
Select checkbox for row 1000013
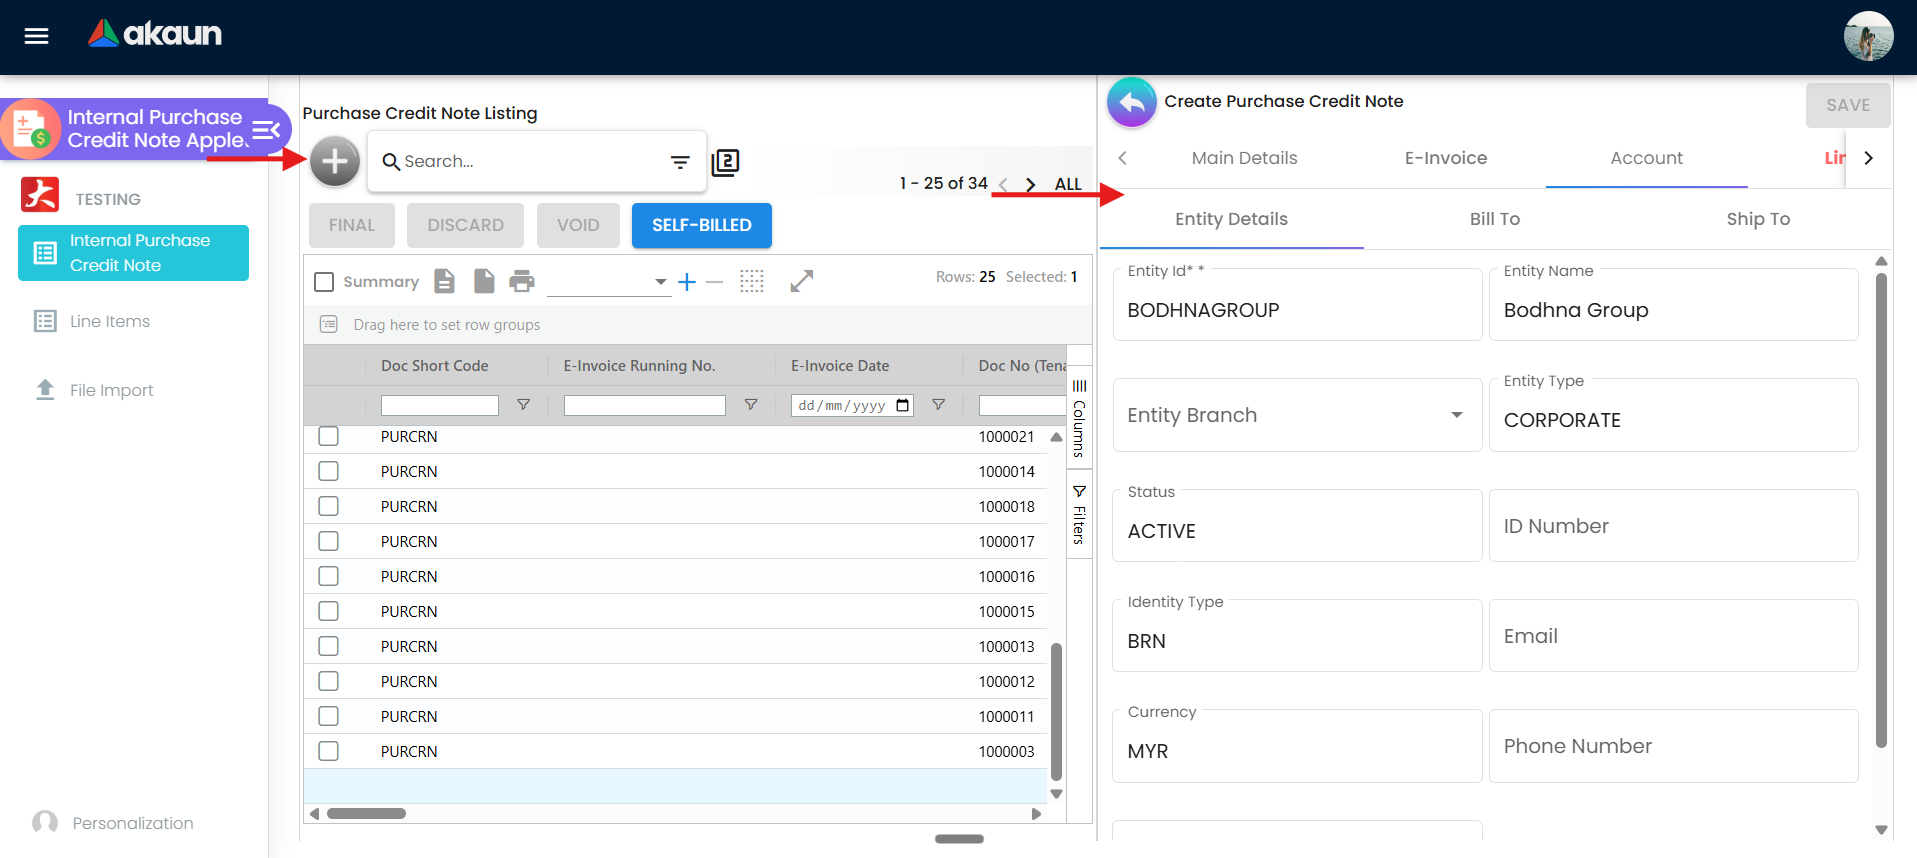(328, 646)
